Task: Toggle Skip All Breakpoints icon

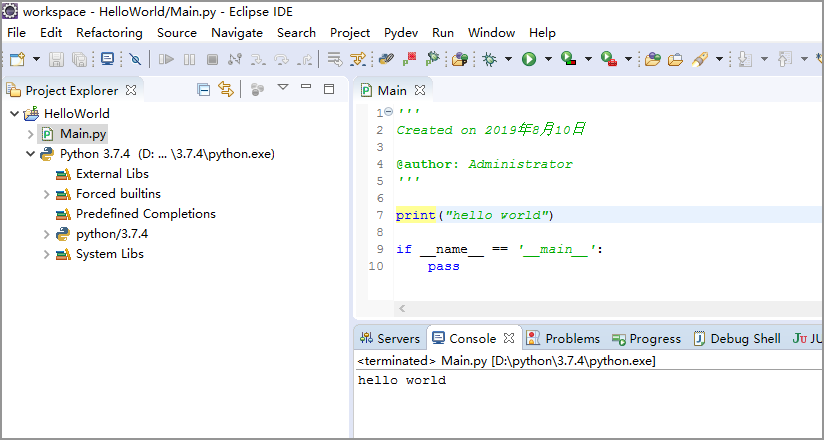Action: pyautogui.click(x=135, y=59)
